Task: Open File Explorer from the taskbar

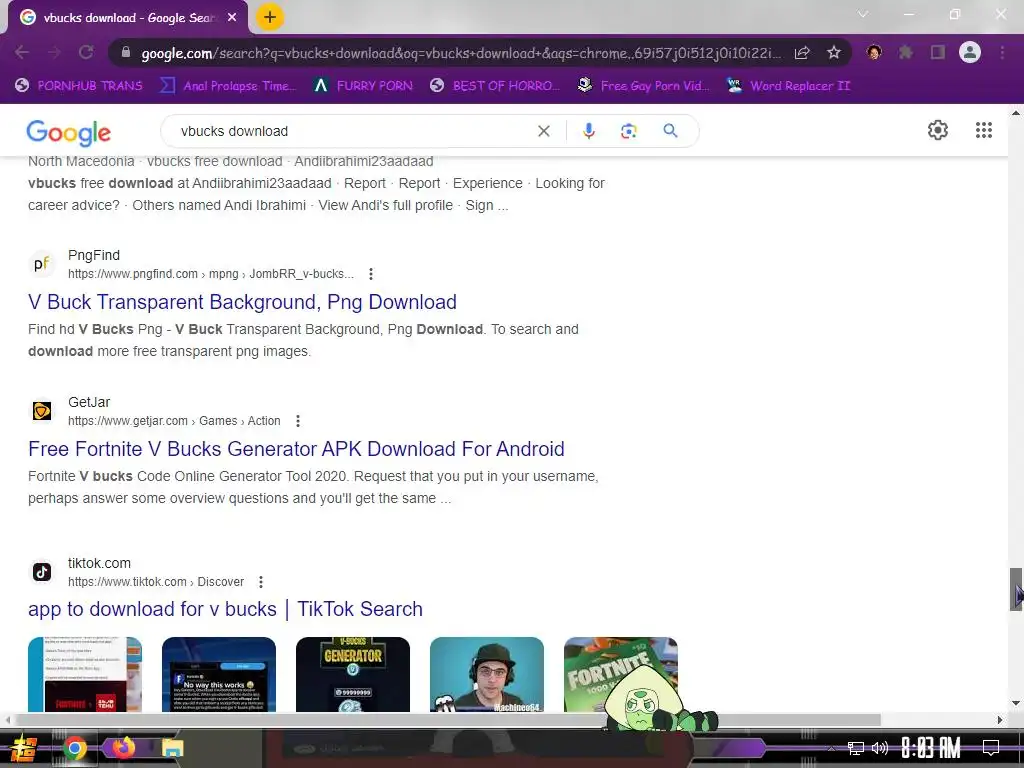Action: (x=172, y=748)
